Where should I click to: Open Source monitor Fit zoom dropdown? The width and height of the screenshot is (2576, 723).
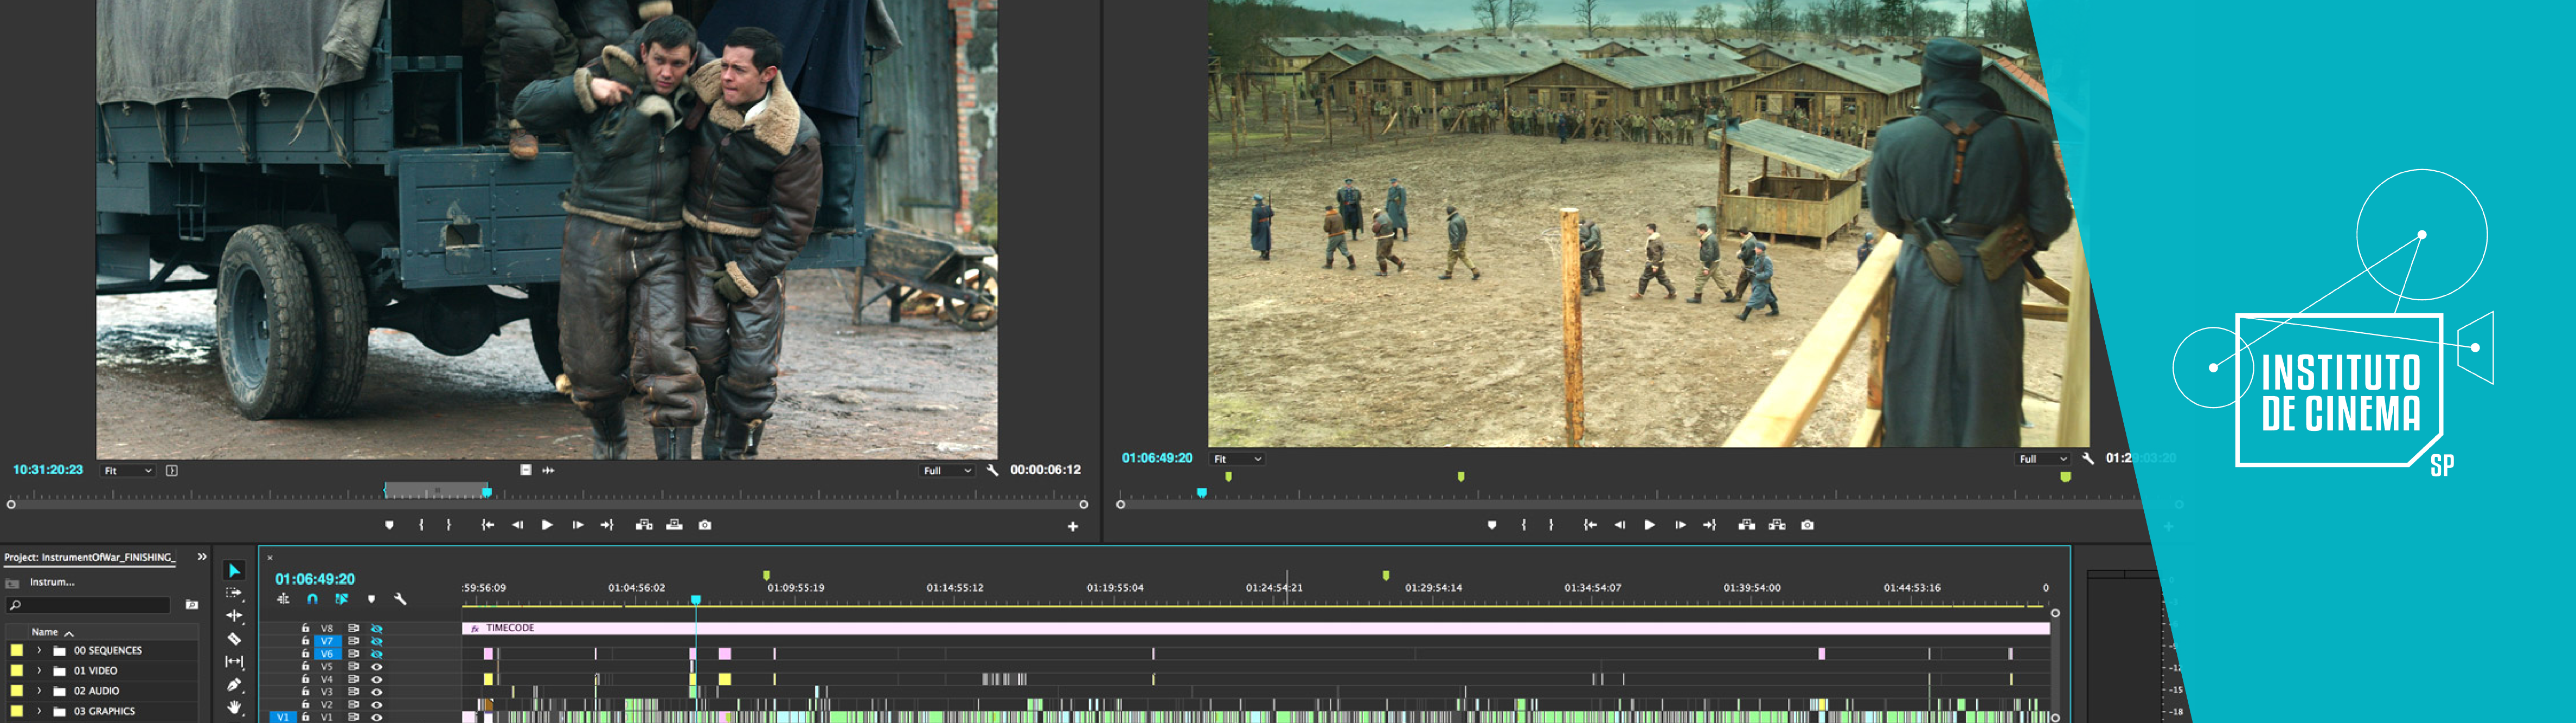point(128,471)
